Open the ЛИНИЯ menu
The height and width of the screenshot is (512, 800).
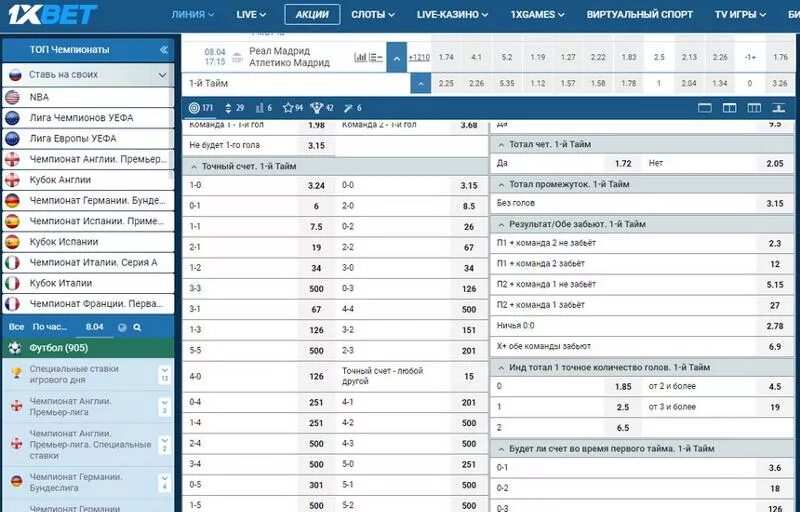click(192, 15)
